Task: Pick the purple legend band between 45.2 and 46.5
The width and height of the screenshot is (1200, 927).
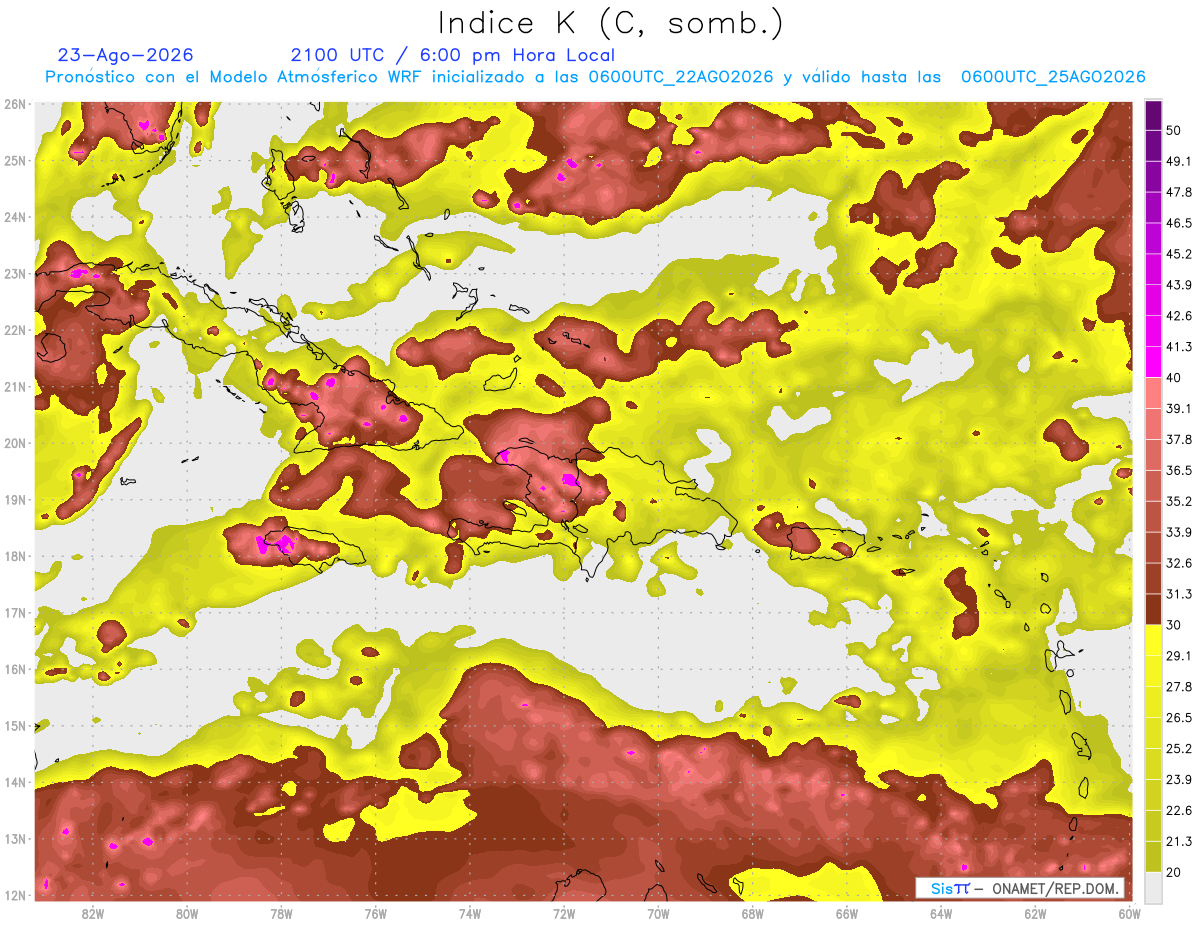Action: point(1153,239)
